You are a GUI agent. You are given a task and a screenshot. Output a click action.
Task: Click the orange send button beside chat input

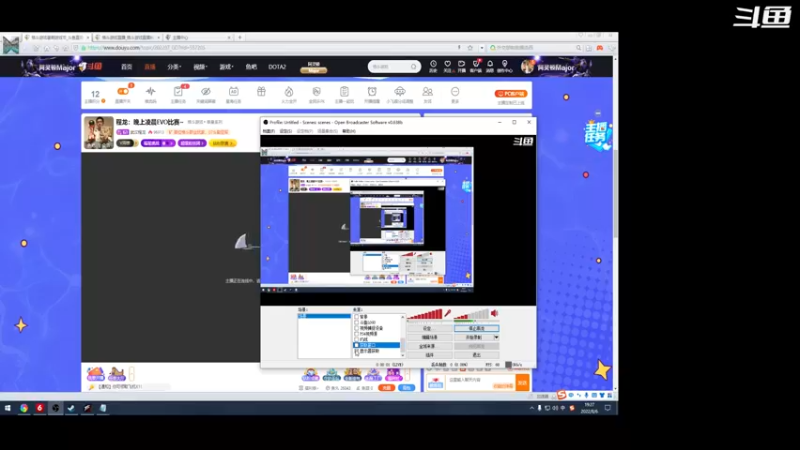pos(522,382)
